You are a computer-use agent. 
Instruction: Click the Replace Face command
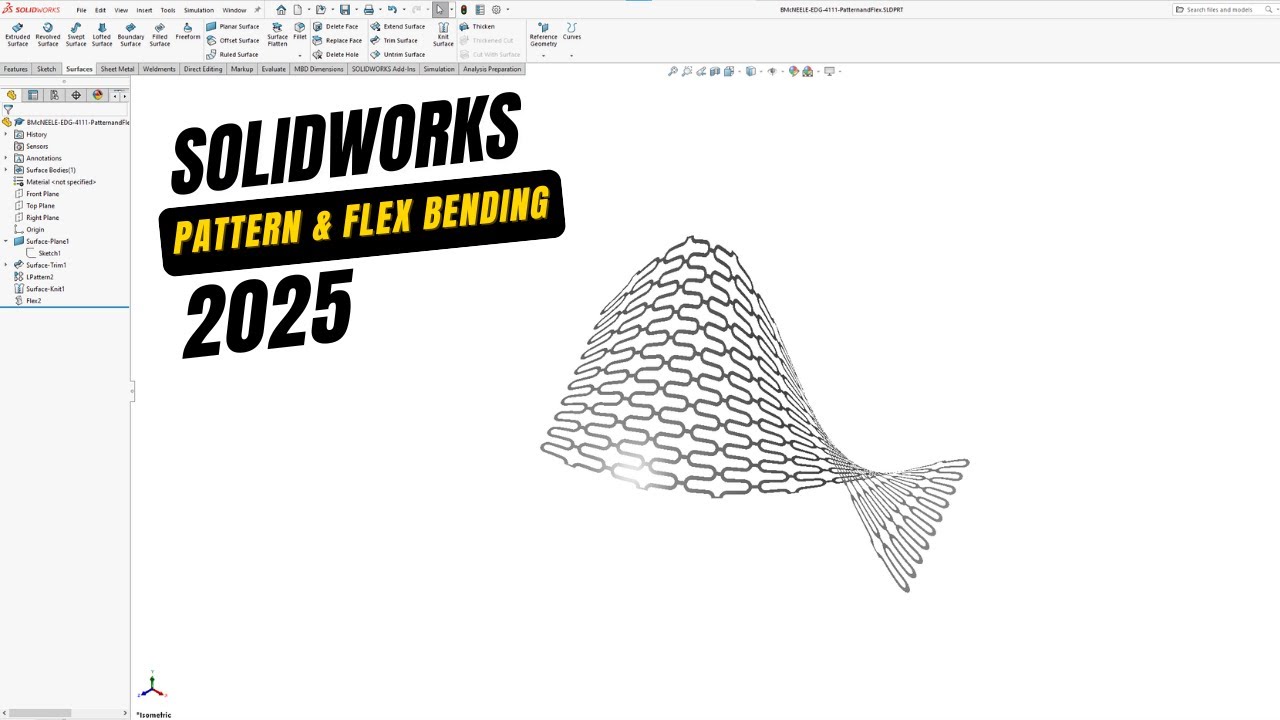pos(337,41)
